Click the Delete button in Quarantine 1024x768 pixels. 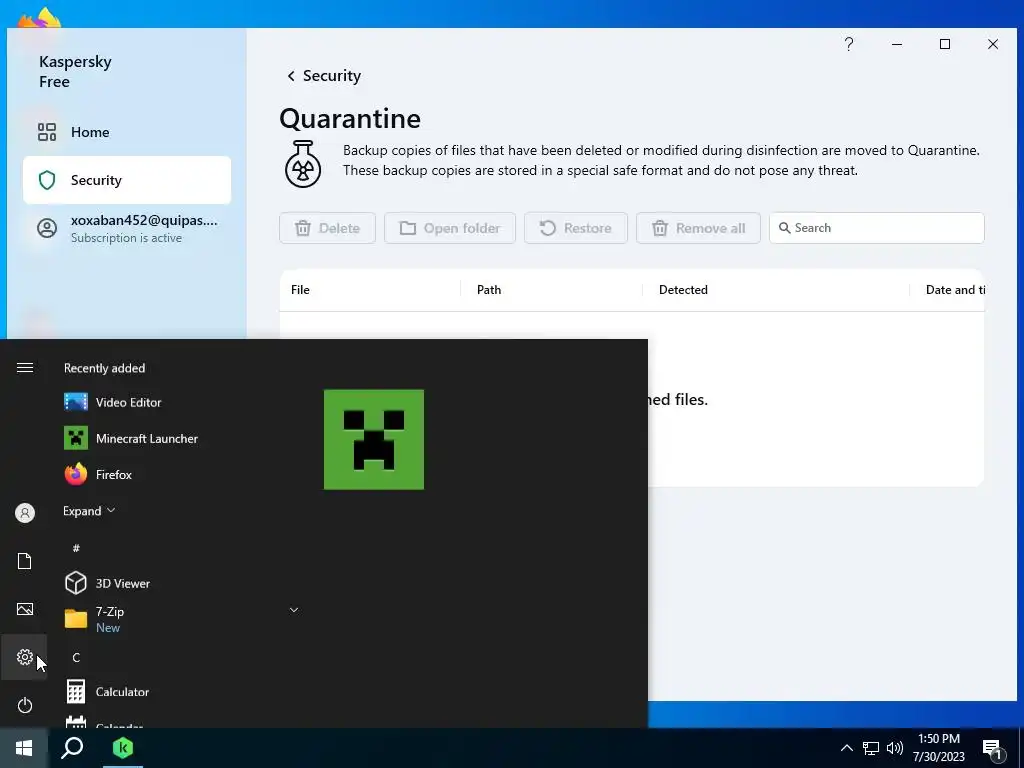click(x=327, y=228)
